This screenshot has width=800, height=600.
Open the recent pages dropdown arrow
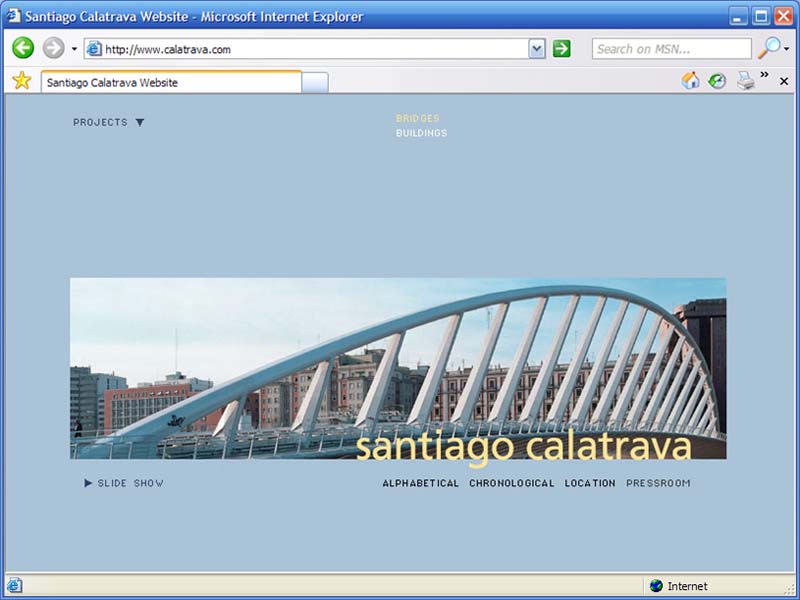tap(74, 49)
